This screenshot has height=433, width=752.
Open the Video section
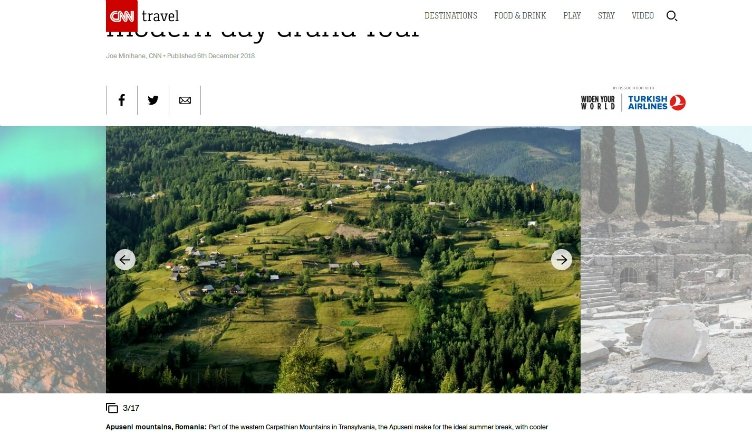(643, 16)
